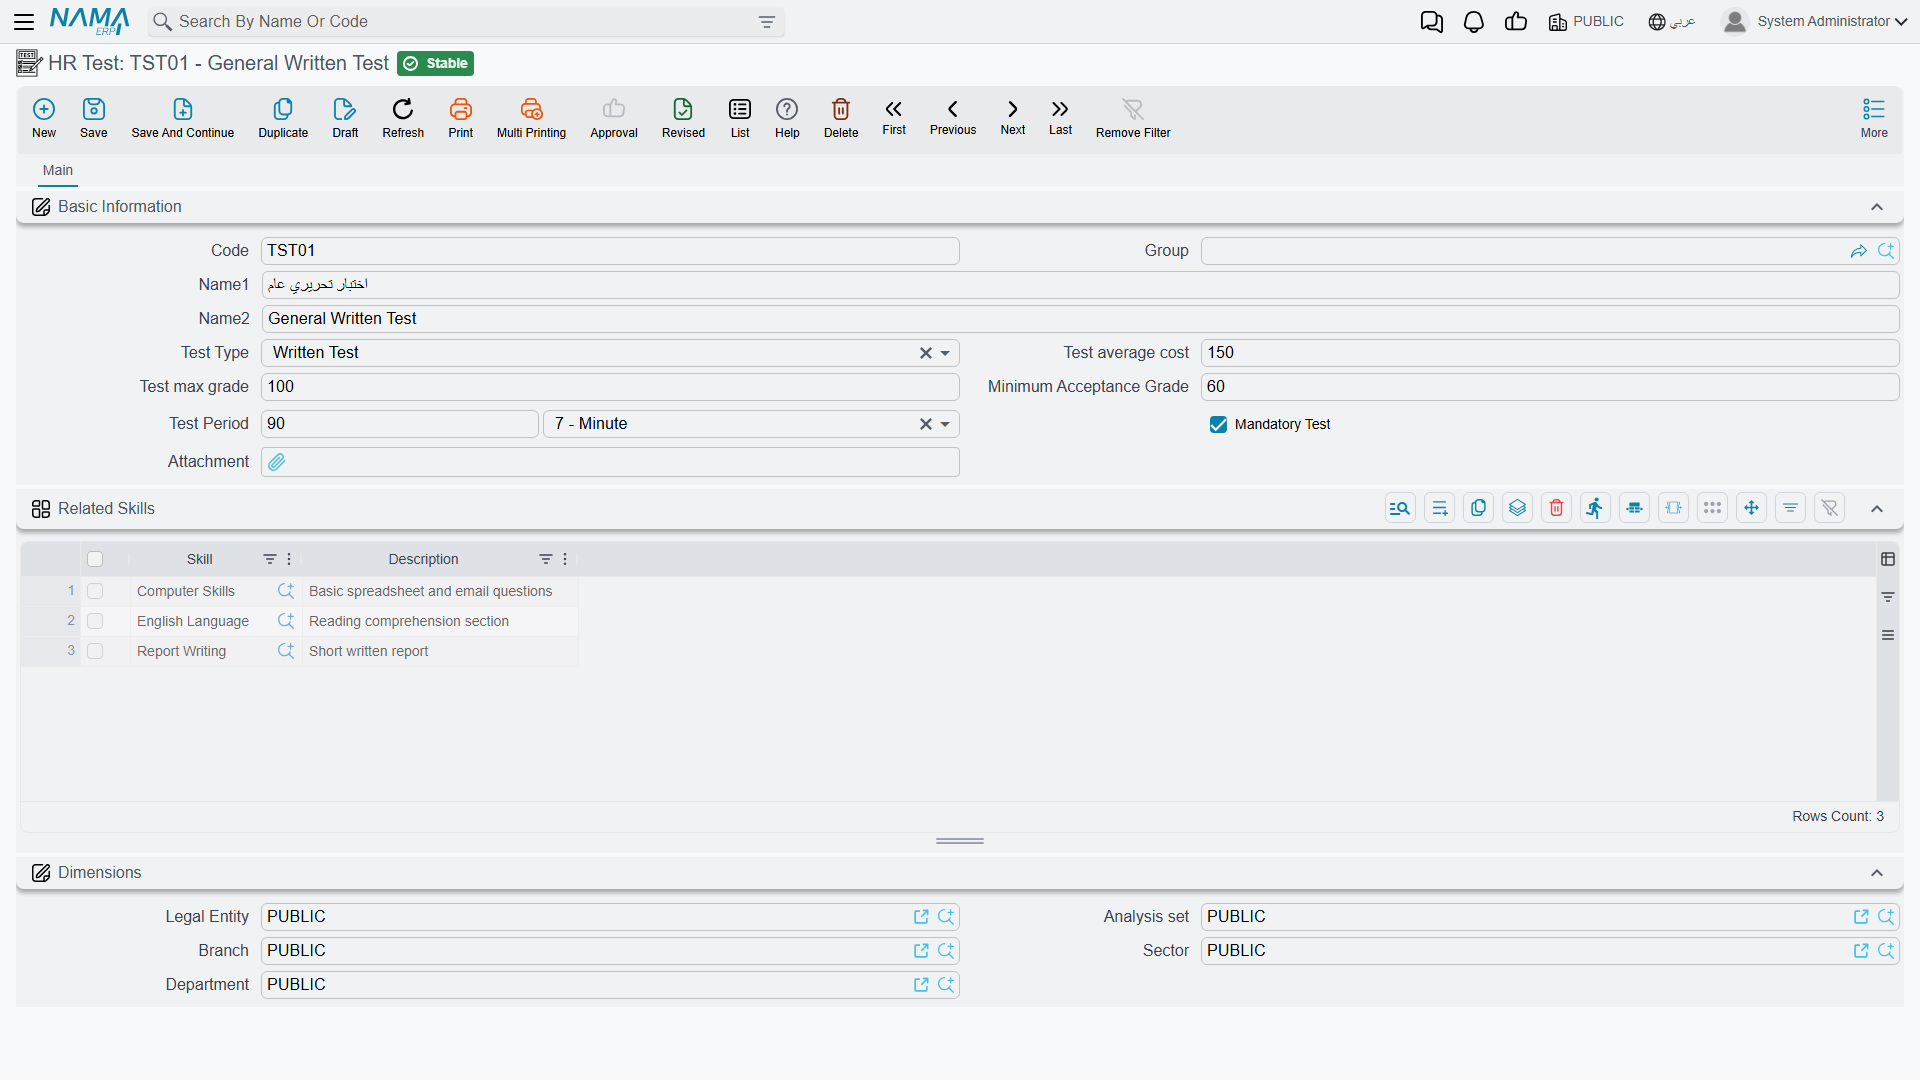Select all rows checkbox in skills grid header
1920x1080 pixels.
pos(95,559)
